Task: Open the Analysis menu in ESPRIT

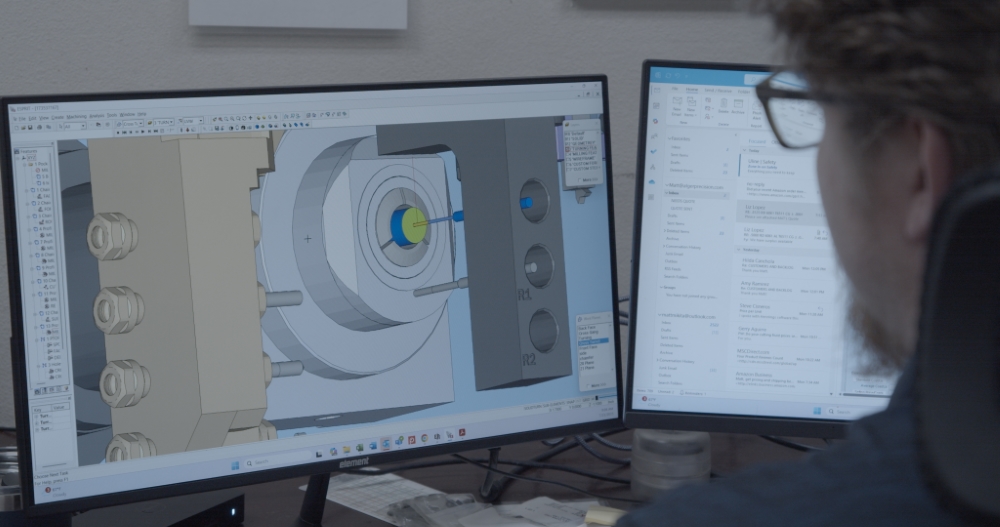Action: tap(97, 116)
